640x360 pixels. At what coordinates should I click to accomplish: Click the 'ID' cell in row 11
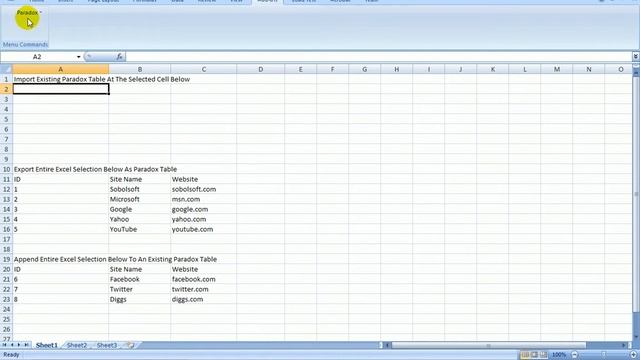61,179
